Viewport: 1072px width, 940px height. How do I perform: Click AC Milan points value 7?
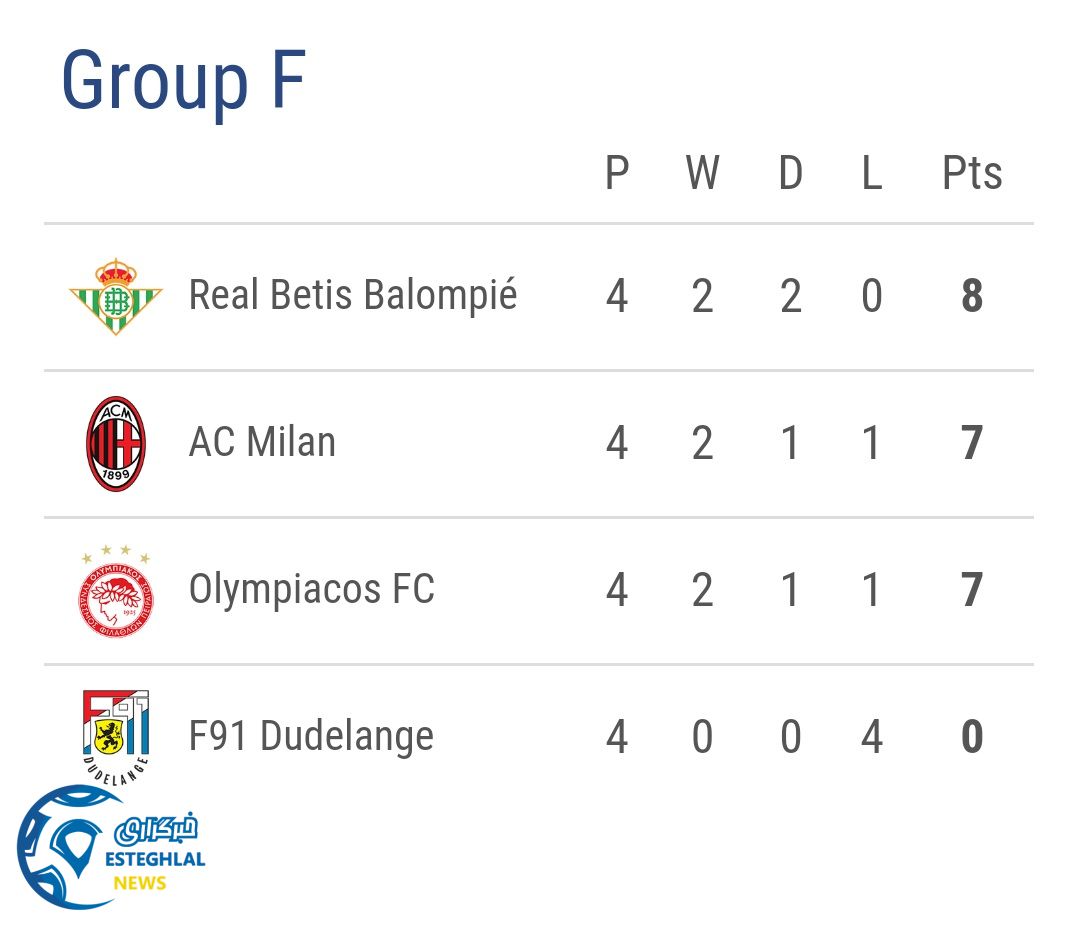point(972,443)
